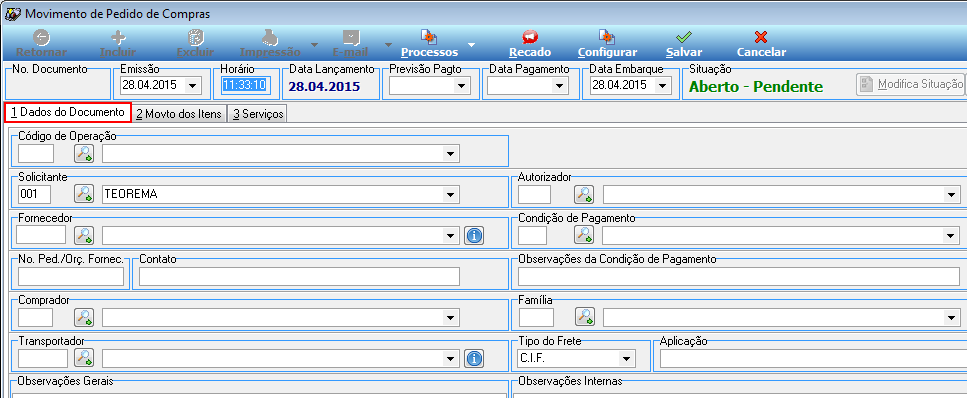Click the Solicitante code field 001
The width and height of the screenshot is (967, 398).
(35, 194)
